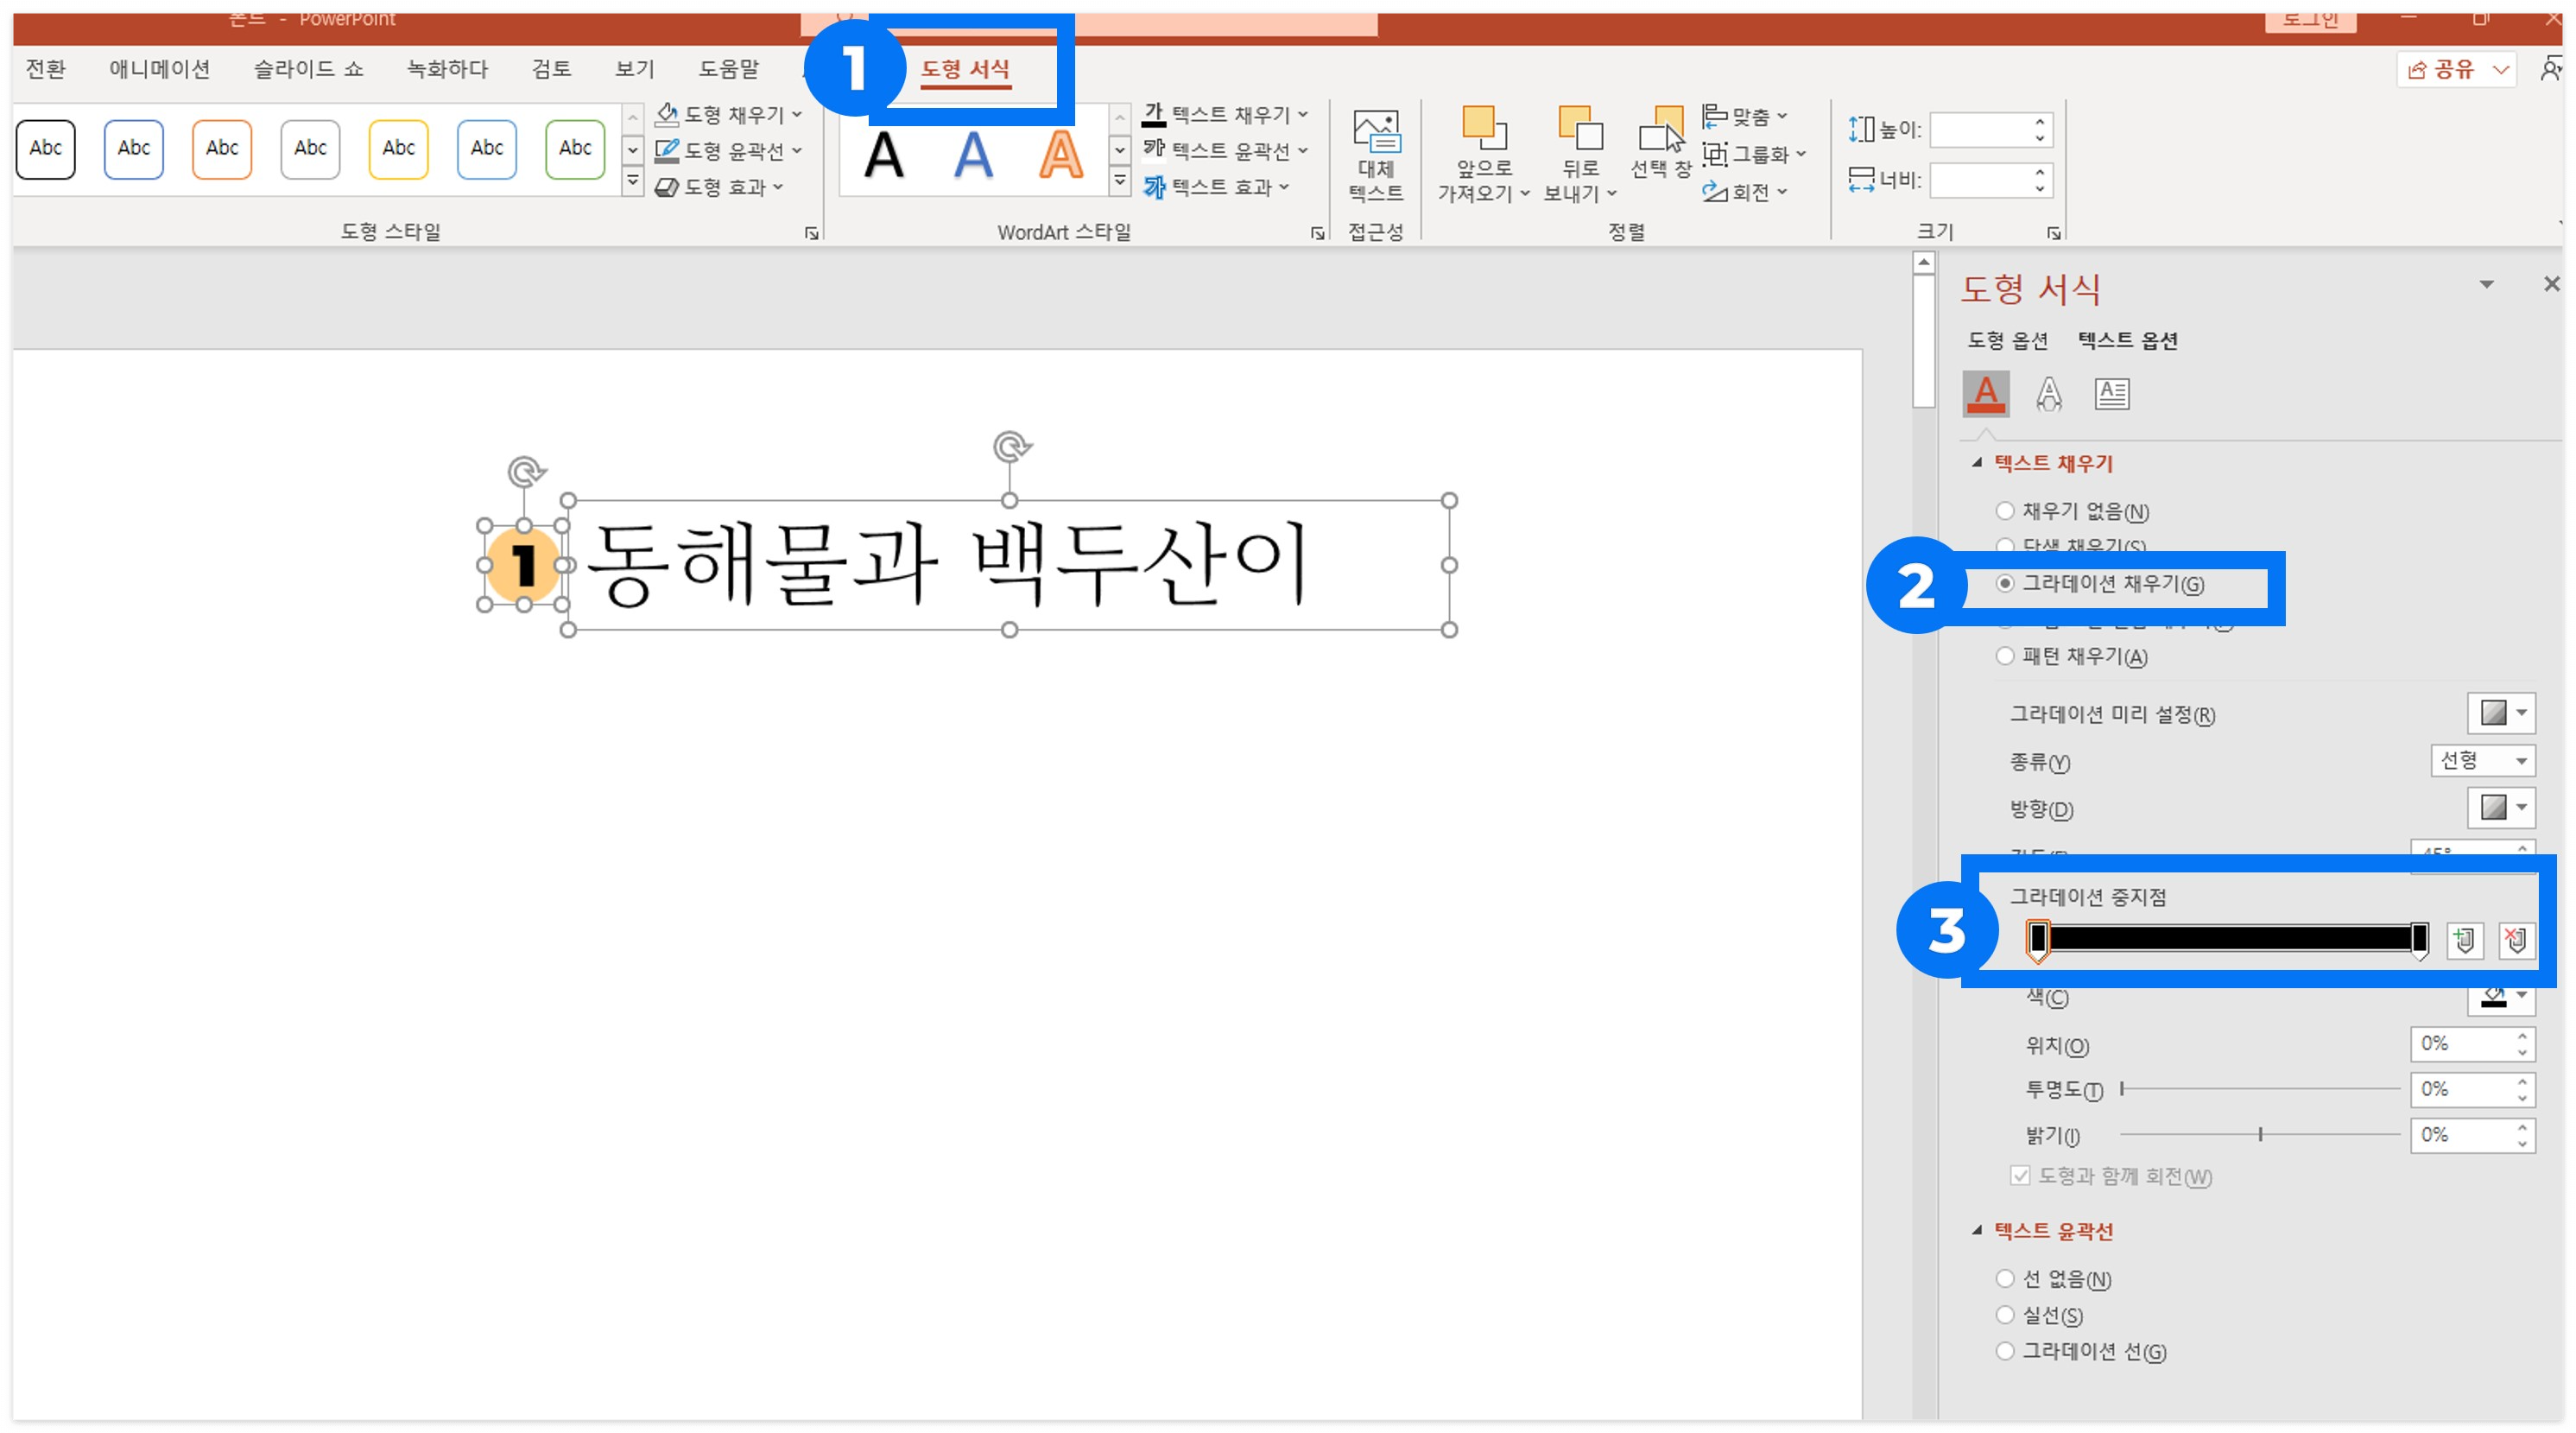Screen dimensions: 2576x1433
Task: Switch to the 텍스트 옵션 tab
Action: (x=2128, y=340)
